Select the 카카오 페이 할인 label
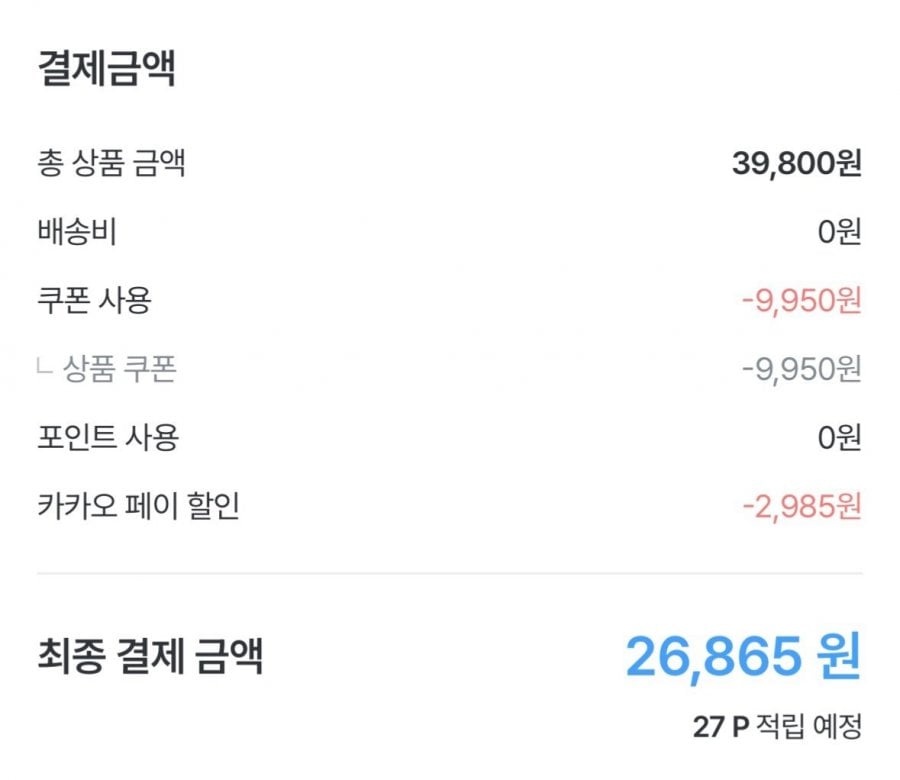The width and height of the screenshot is (900, 780). tap(138, 506)
